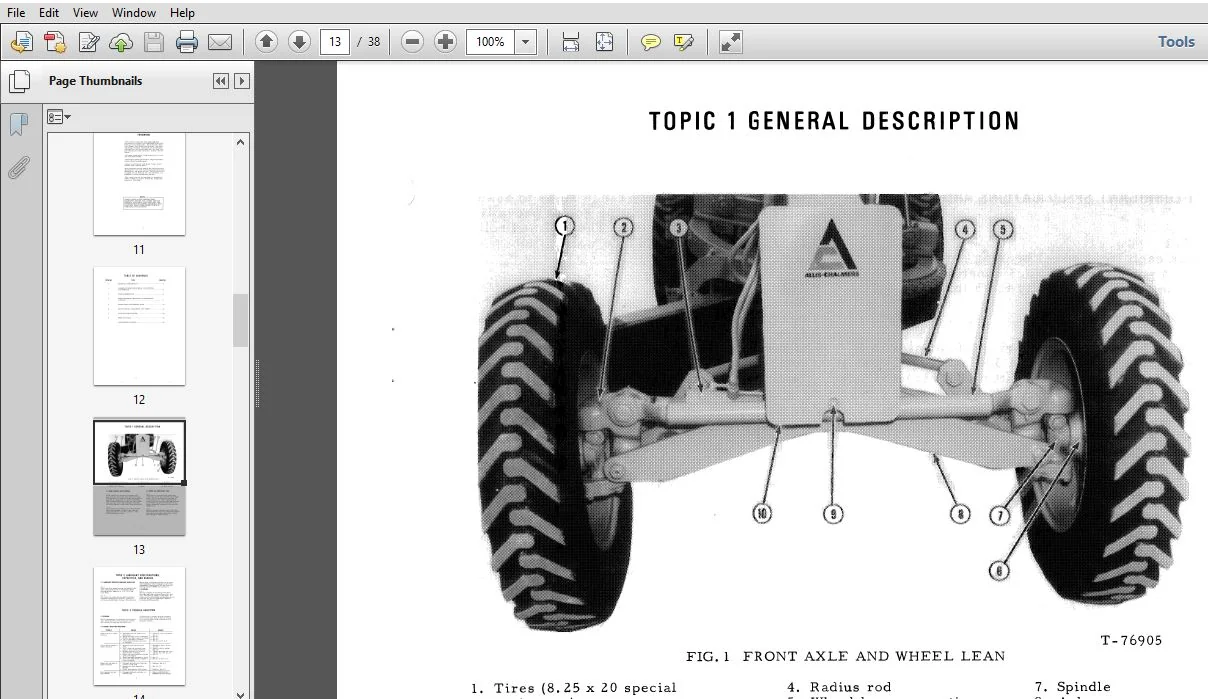Select page 12 thumbnail

click(x=139, y=326)
